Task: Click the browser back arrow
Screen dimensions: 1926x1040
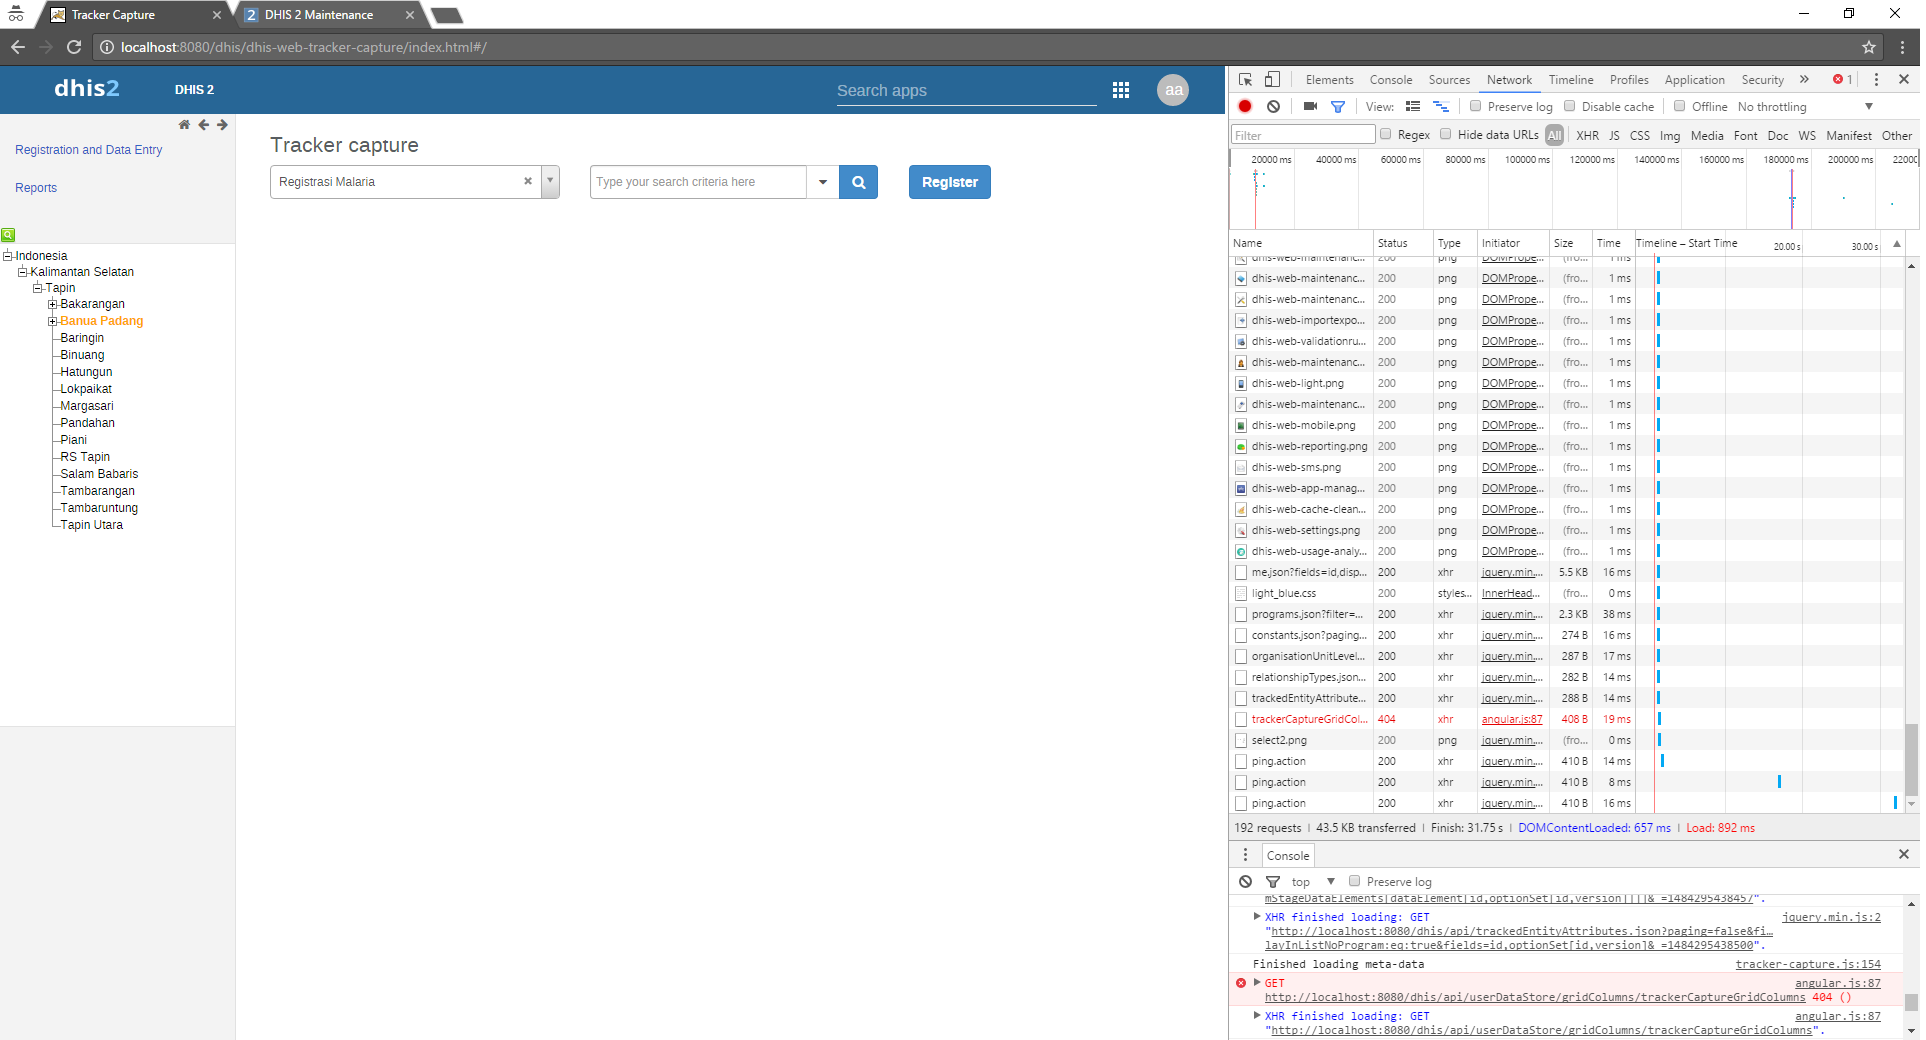Action: tap(18, 47)
